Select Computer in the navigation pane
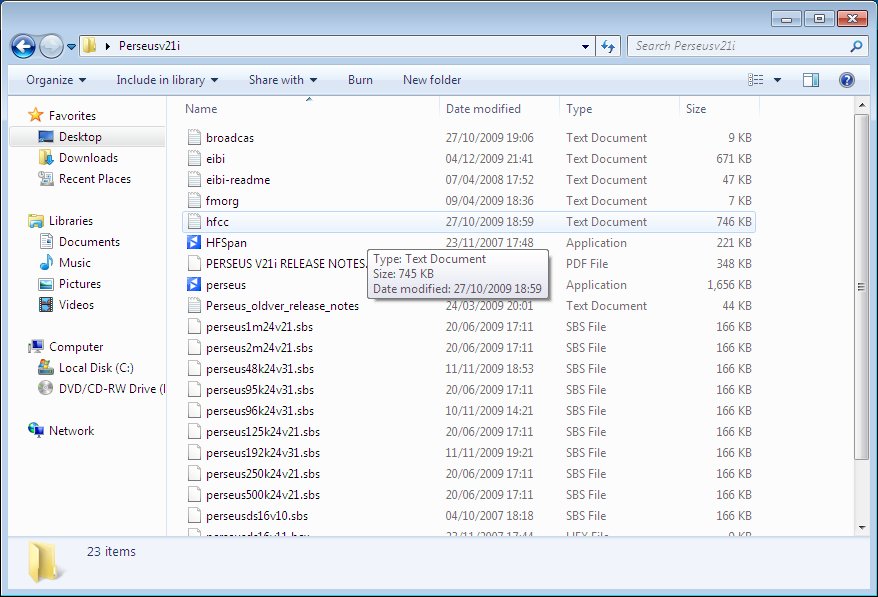Viewport: 878px width, 597px height. pyautogui.click(x=76, y=347)
